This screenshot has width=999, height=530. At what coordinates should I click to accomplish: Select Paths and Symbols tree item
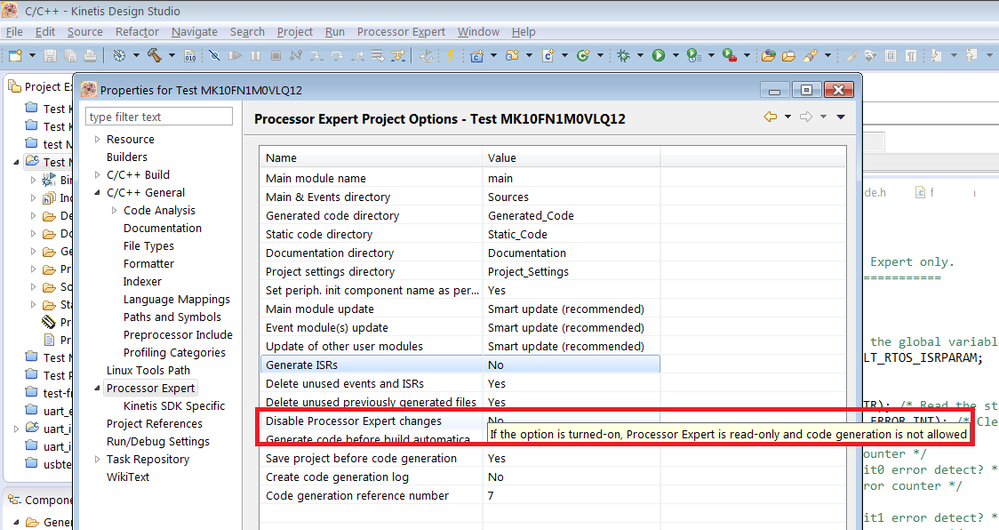coord(172,317)
